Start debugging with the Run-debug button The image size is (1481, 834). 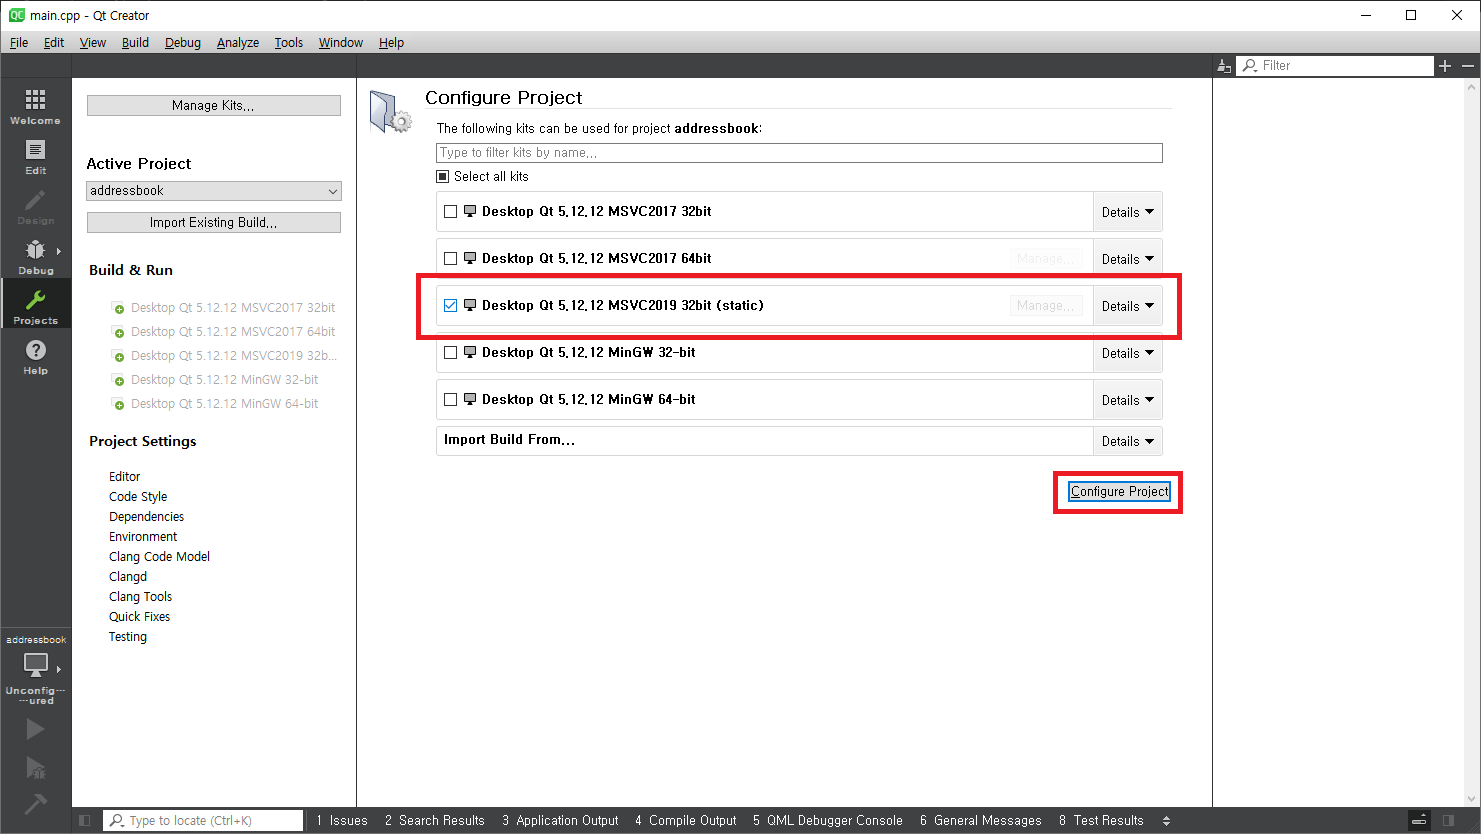point(35,767)
